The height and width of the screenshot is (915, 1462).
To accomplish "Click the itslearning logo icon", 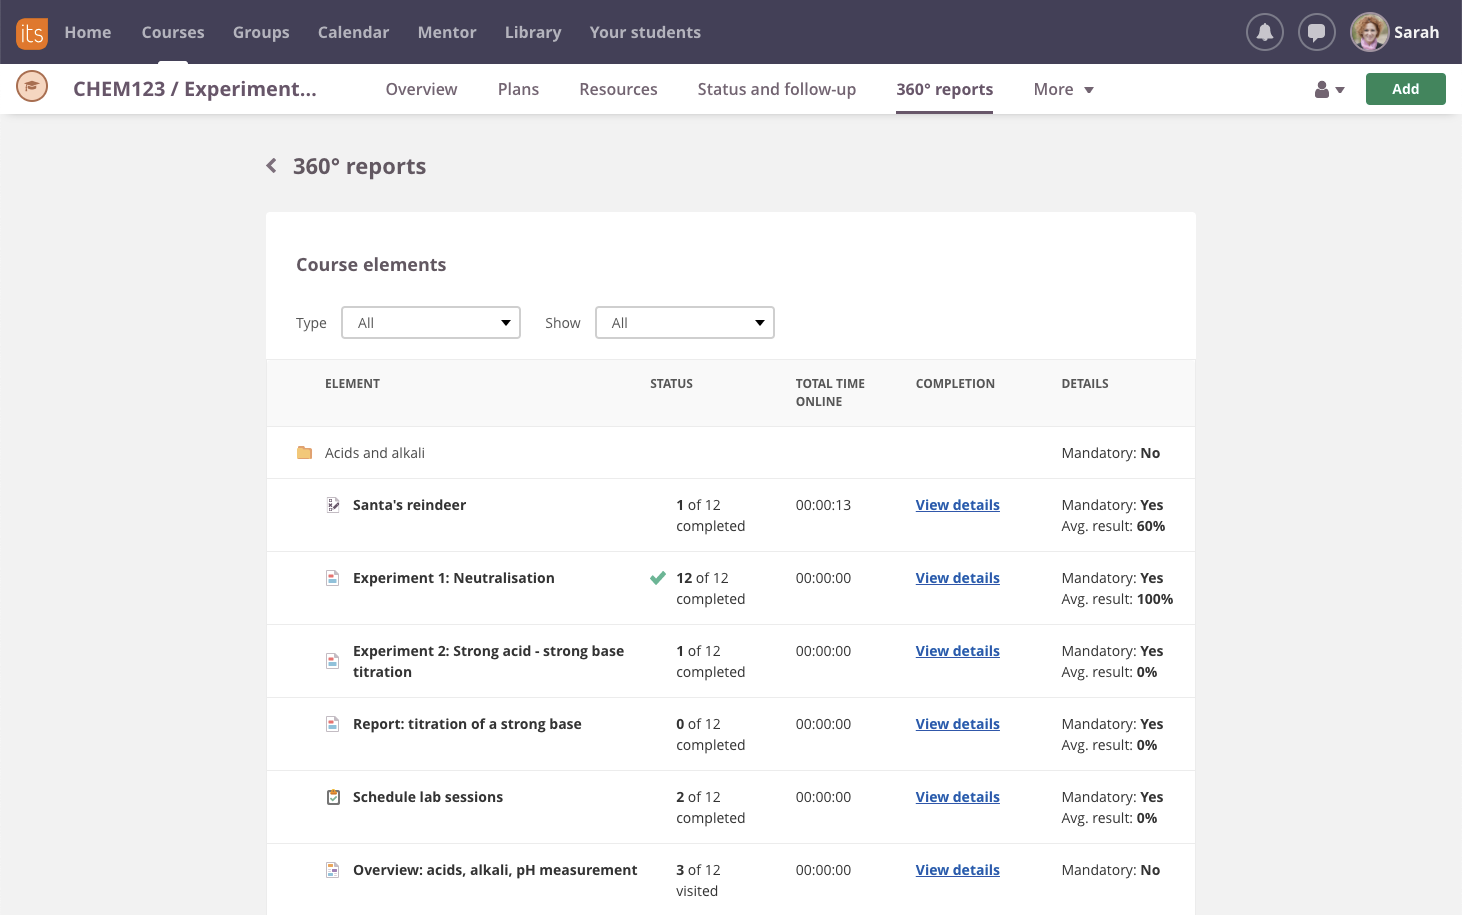I will [31, 33].
